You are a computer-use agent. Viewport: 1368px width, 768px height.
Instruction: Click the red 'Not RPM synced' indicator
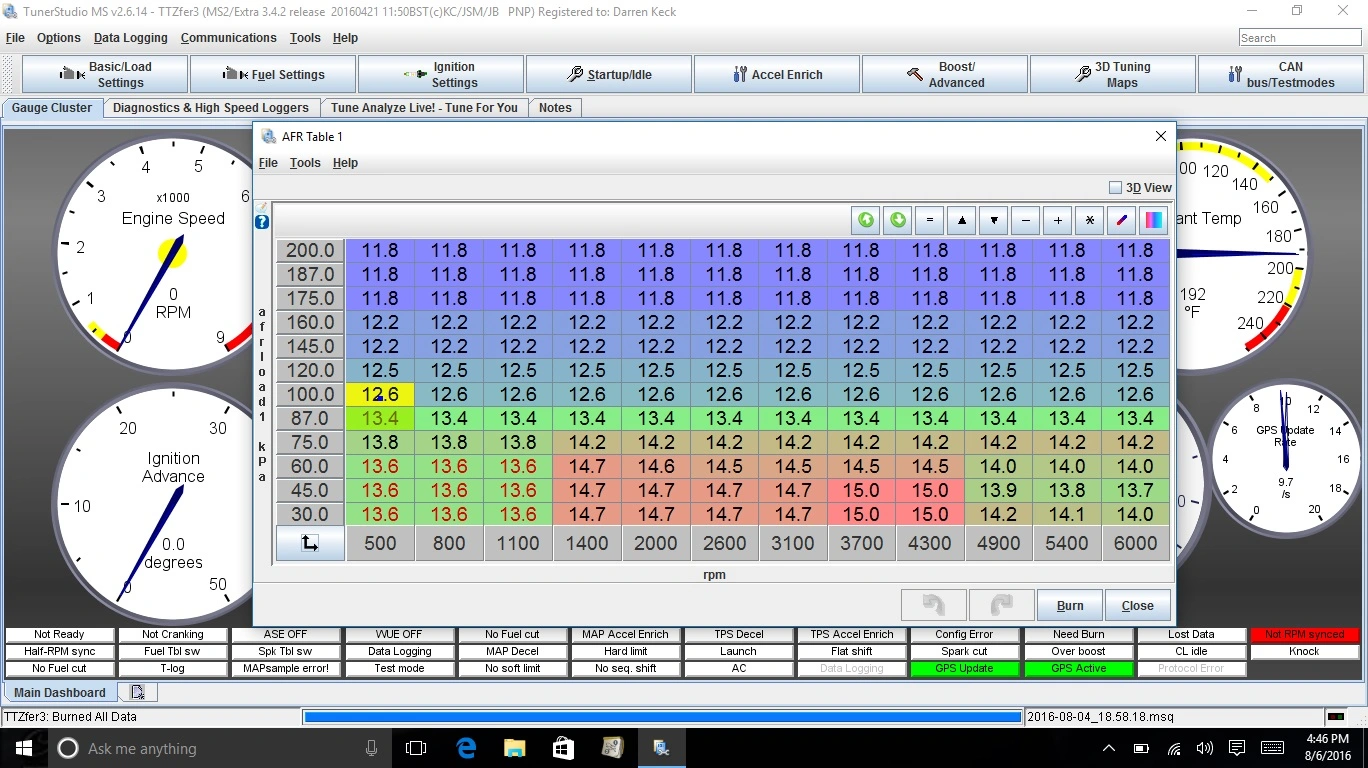1305,634
